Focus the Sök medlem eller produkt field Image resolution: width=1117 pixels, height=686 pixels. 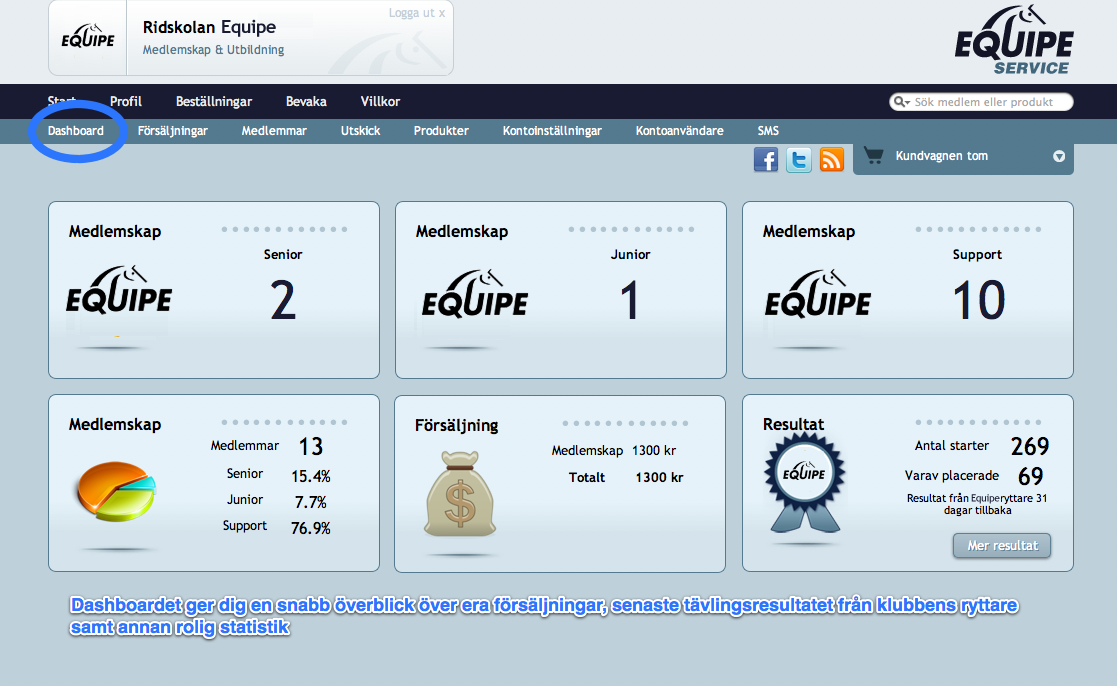pyautogui.click(x=982, y=102)
